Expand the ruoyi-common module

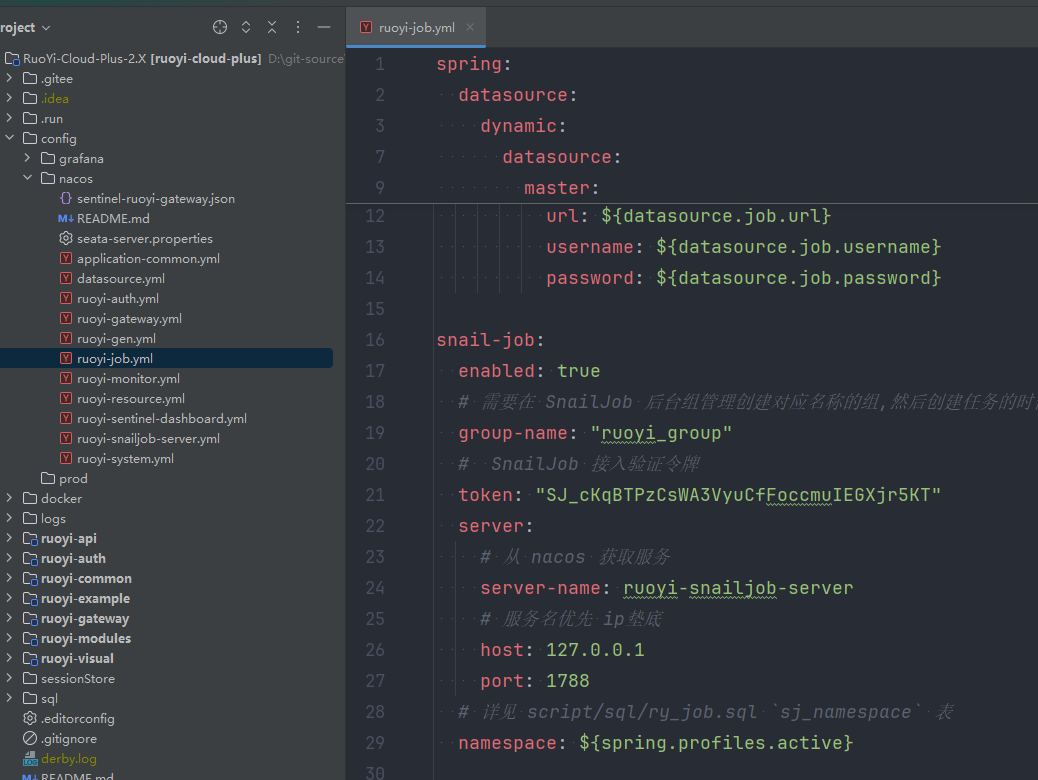pyautogui.click(x=9, y=578)
